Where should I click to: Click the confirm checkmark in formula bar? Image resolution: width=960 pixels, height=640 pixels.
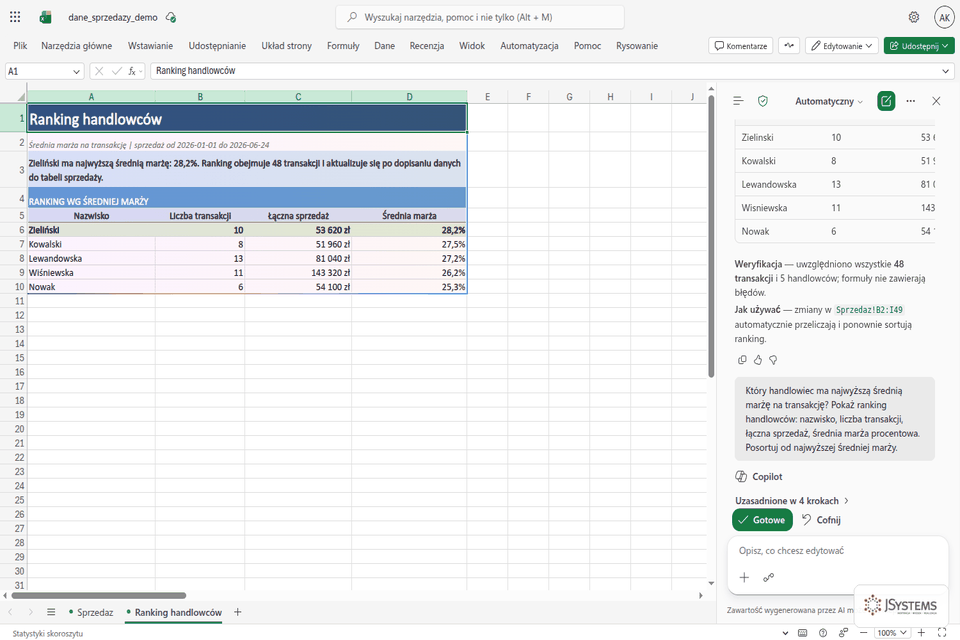(116, 71)
